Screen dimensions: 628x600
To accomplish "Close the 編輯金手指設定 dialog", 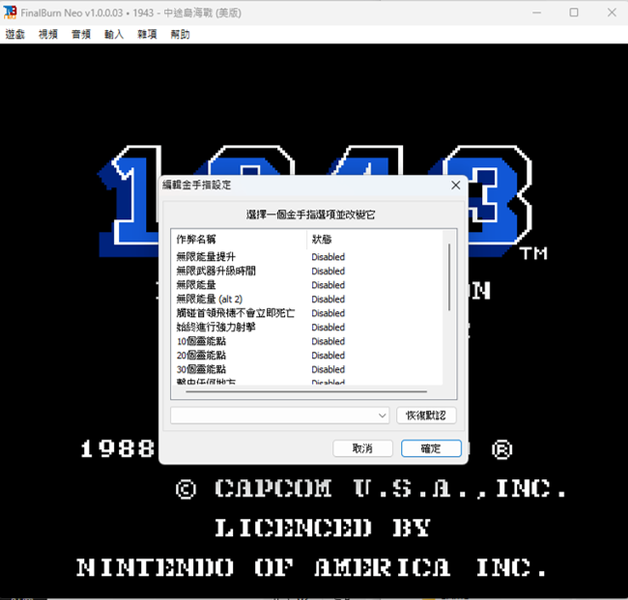I will [x=455, y=185].
